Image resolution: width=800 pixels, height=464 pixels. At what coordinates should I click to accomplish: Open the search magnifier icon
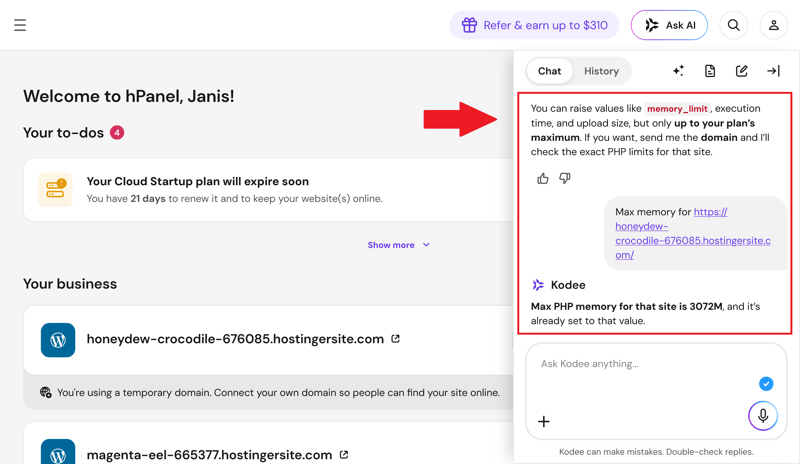pyautogui.click(x=734, y=25)
